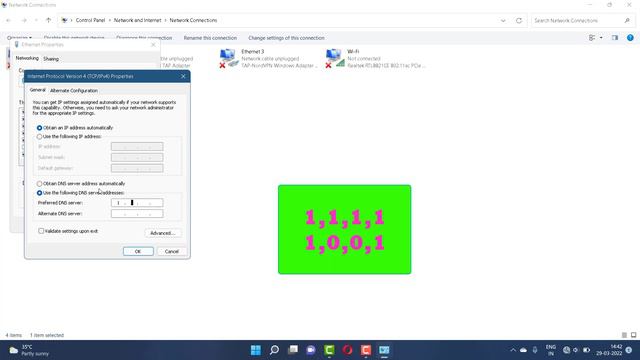Cancel the IPv4 properties dialog
Image resolution: width=640 pixels, height=360 pixels.
coord(171,251)
